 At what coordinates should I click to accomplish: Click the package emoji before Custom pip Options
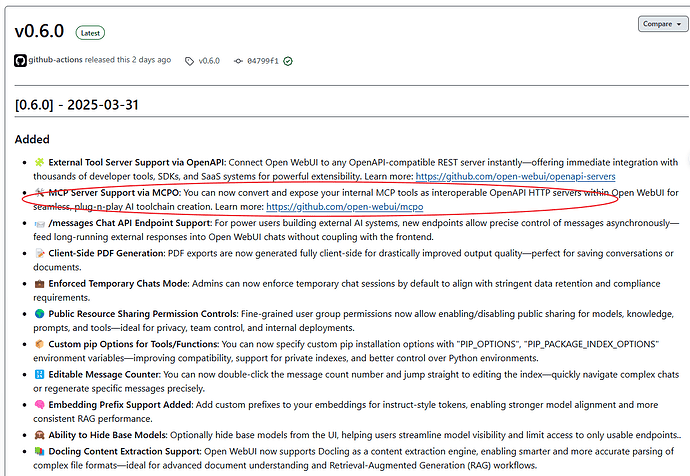coord(40,344)
